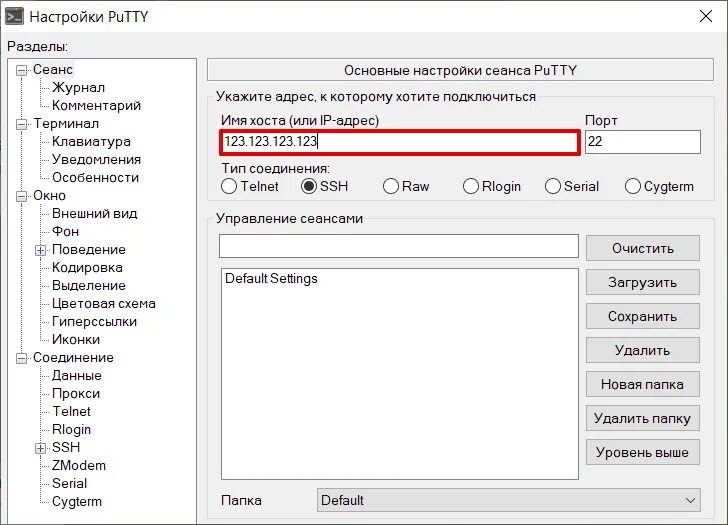Open the Rlogin item in the tree
The width and height of the screenshot is (728, 525).
71,430
